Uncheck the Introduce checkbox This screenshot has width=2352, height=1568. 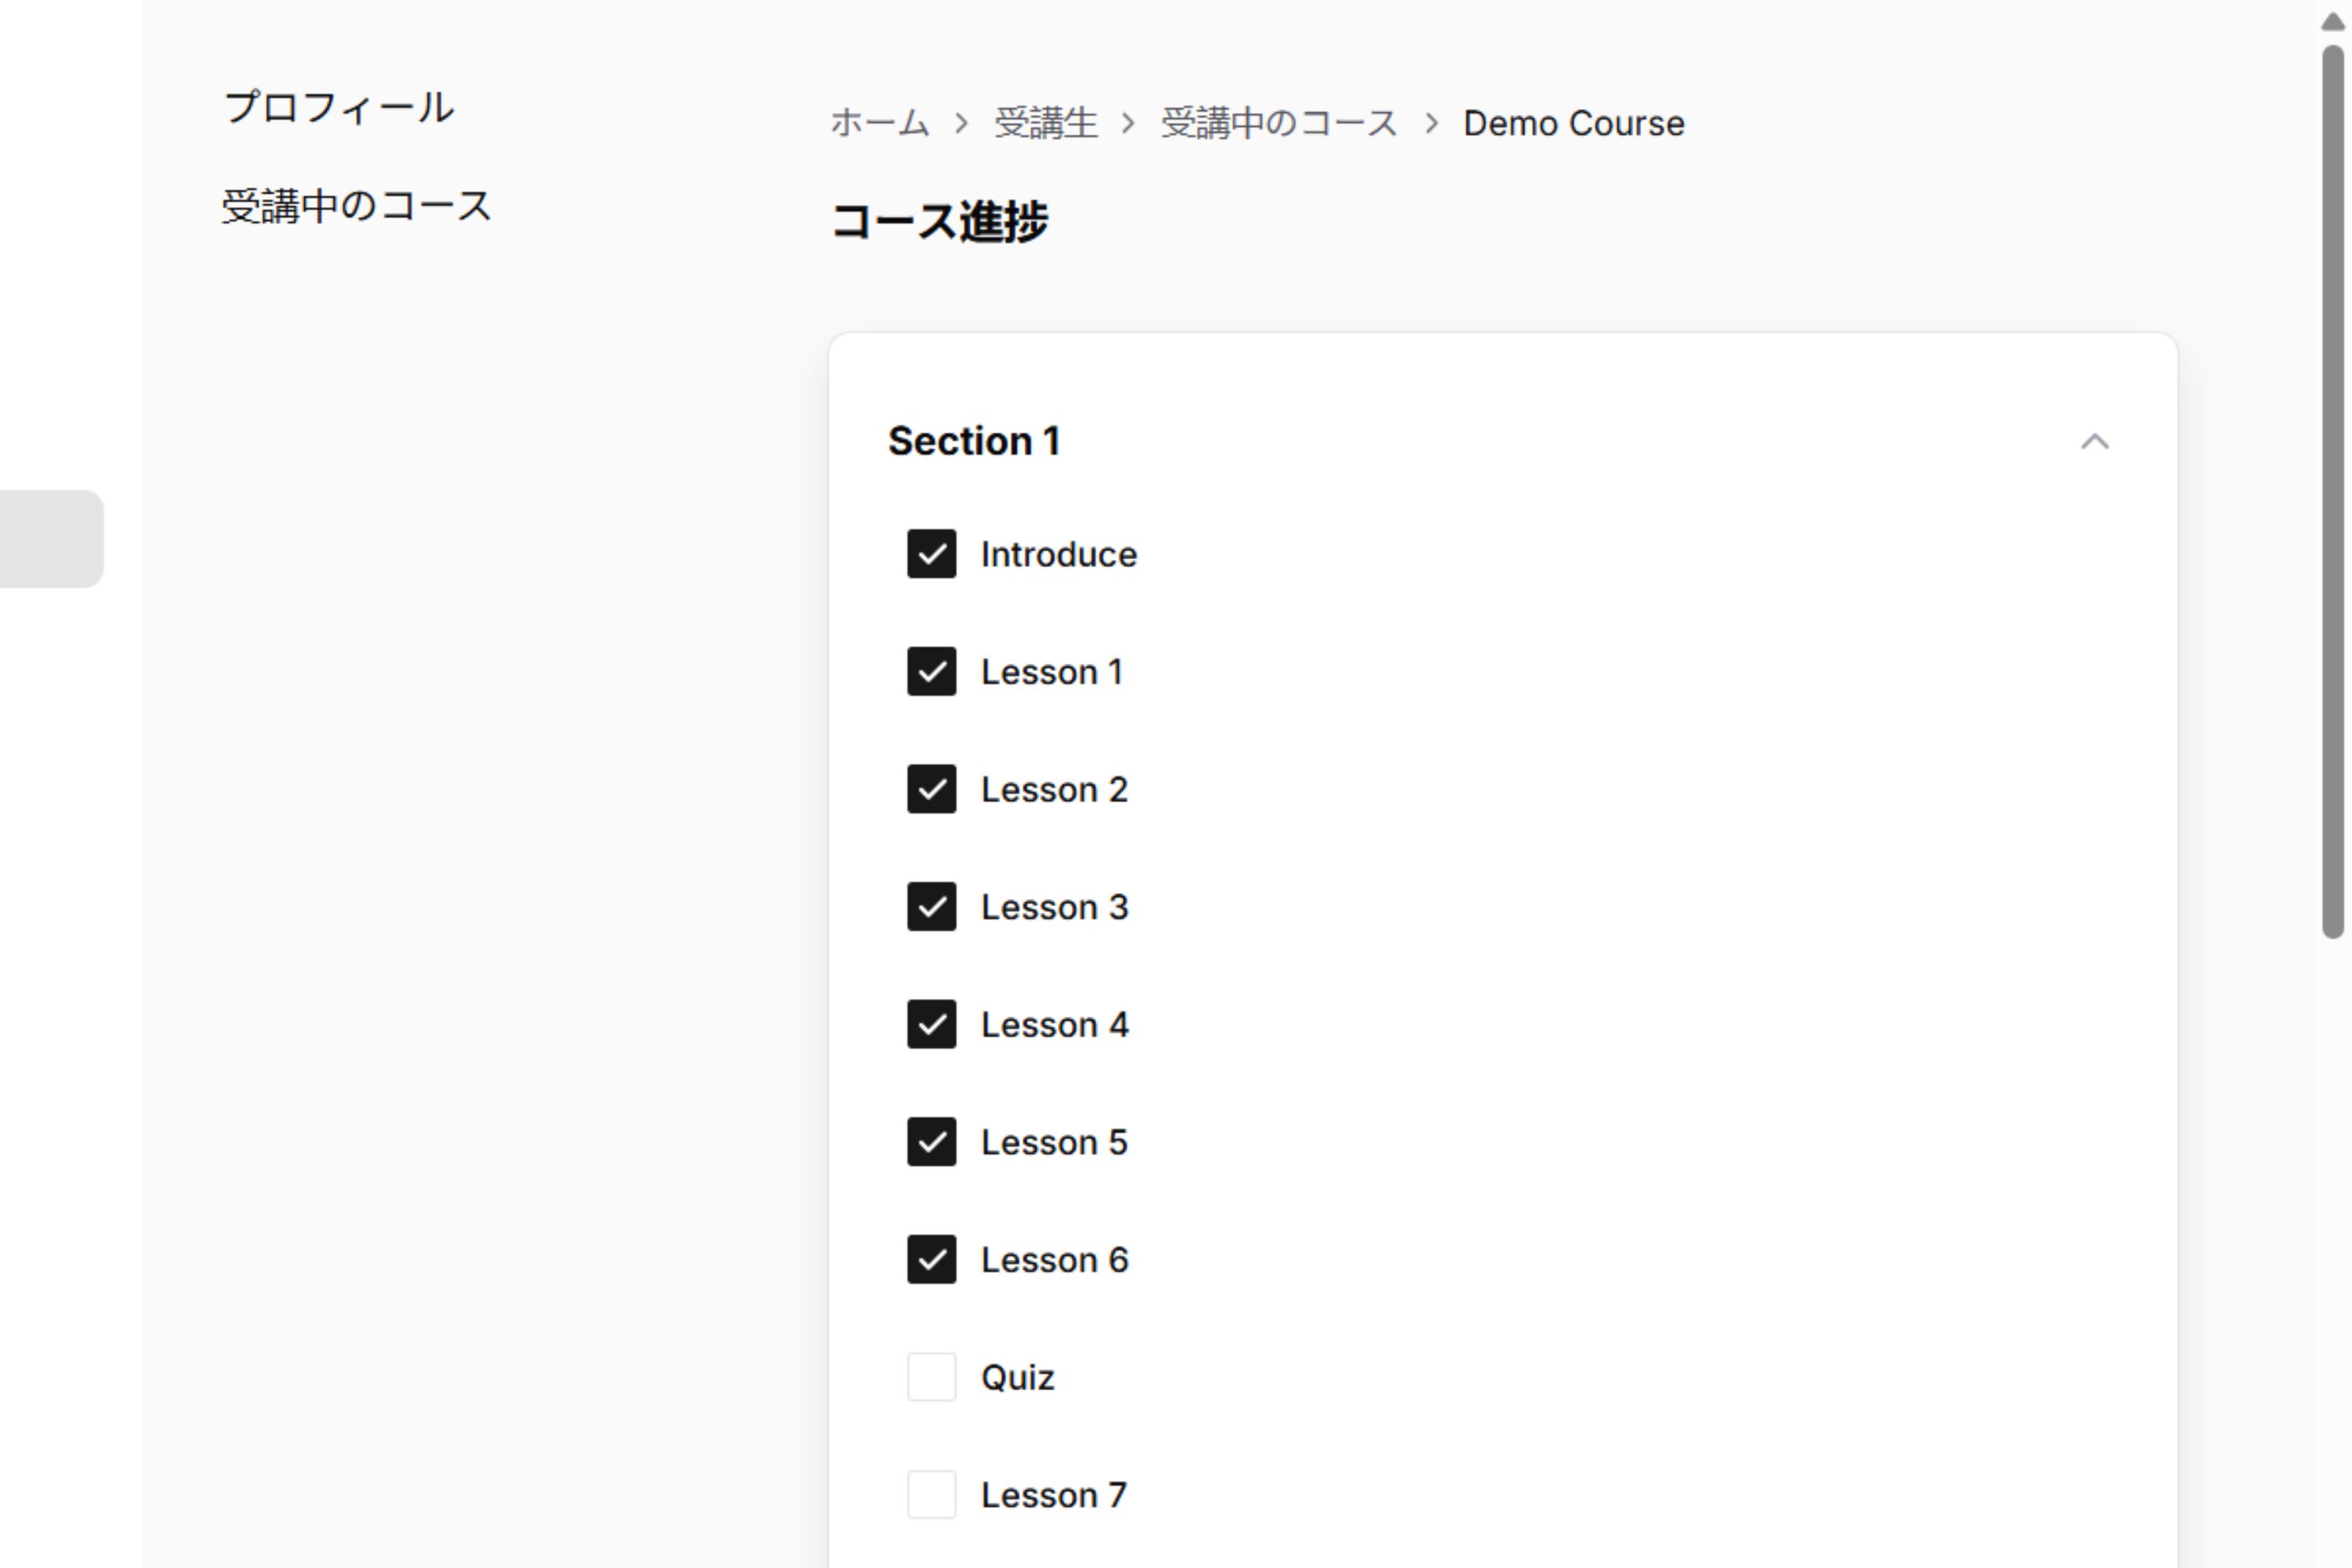(x=931, y=555)
